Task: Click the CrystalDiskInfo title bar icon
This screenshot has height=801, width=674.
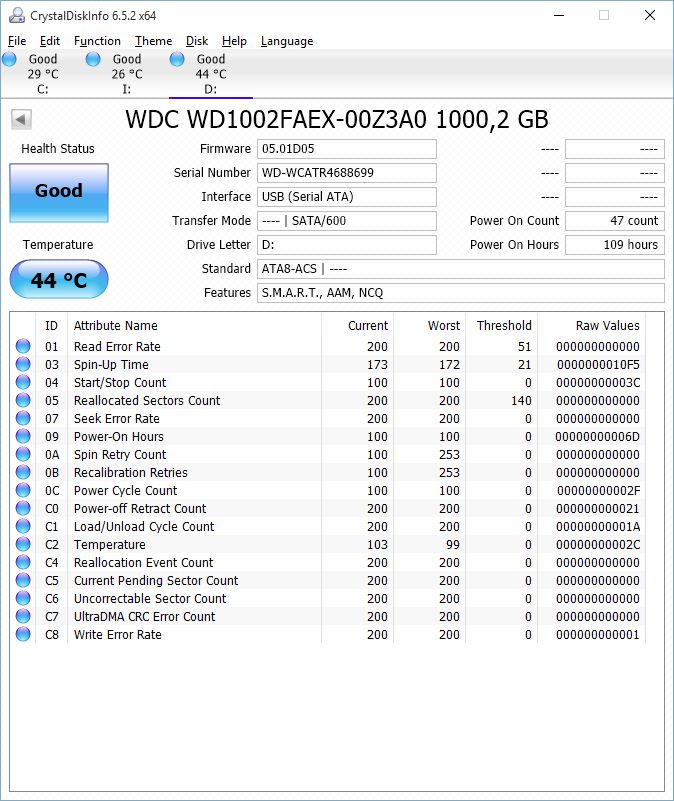Action: 17,15
